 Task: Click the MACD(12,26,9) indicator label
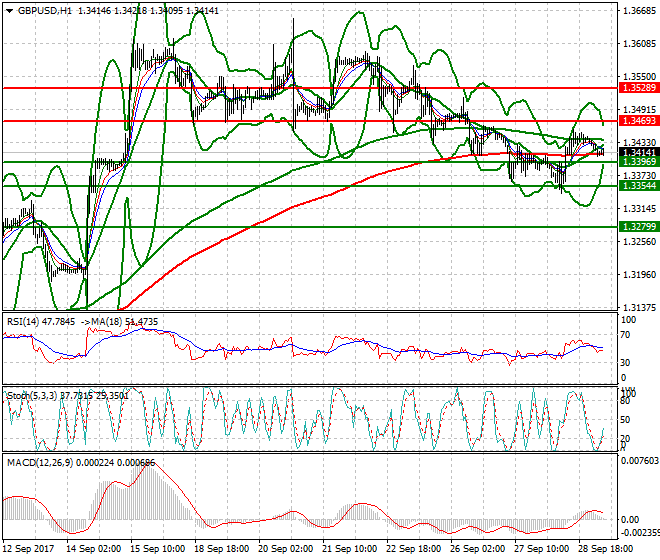point(40,463)
